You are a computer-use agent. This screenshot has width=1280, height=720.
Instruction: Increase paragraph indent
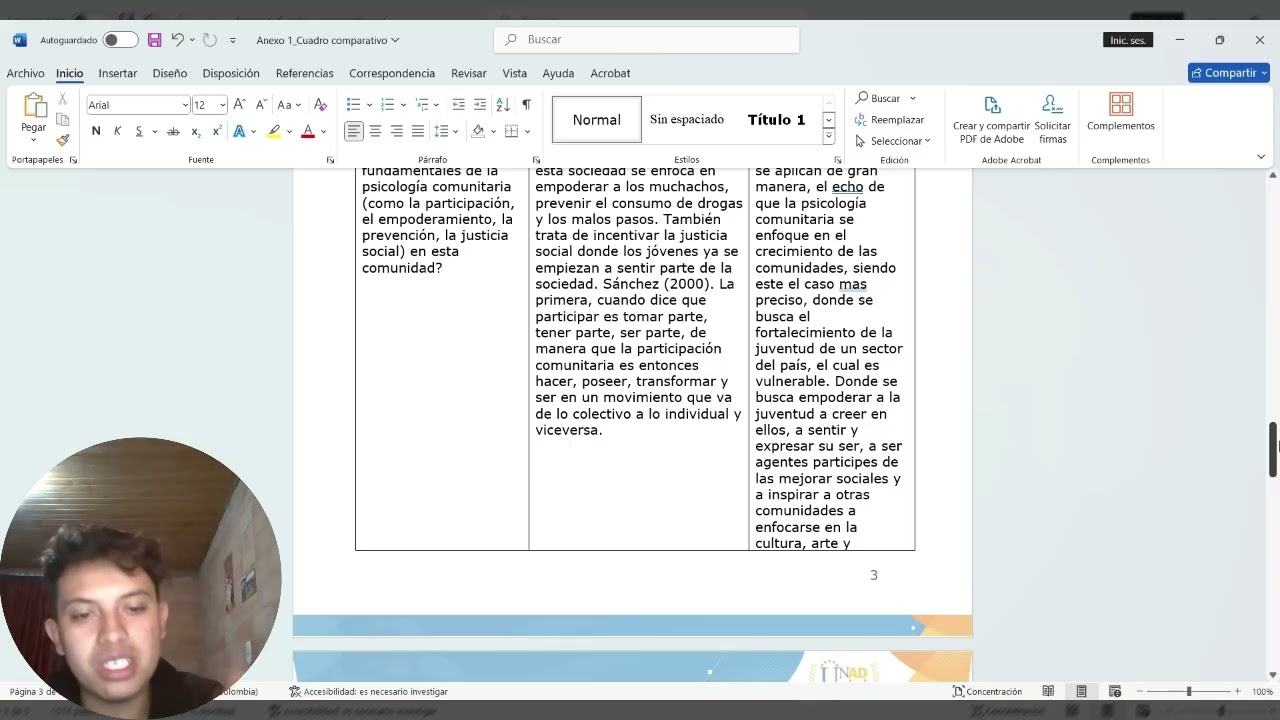[x=480, y=105]
